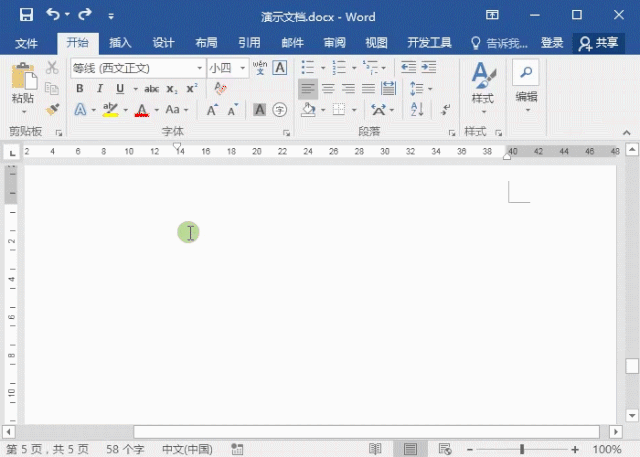The height and width of the screenshot is (457, 640).
Task: Copy selection with the copy icon
Action: [x=52, y=88]
